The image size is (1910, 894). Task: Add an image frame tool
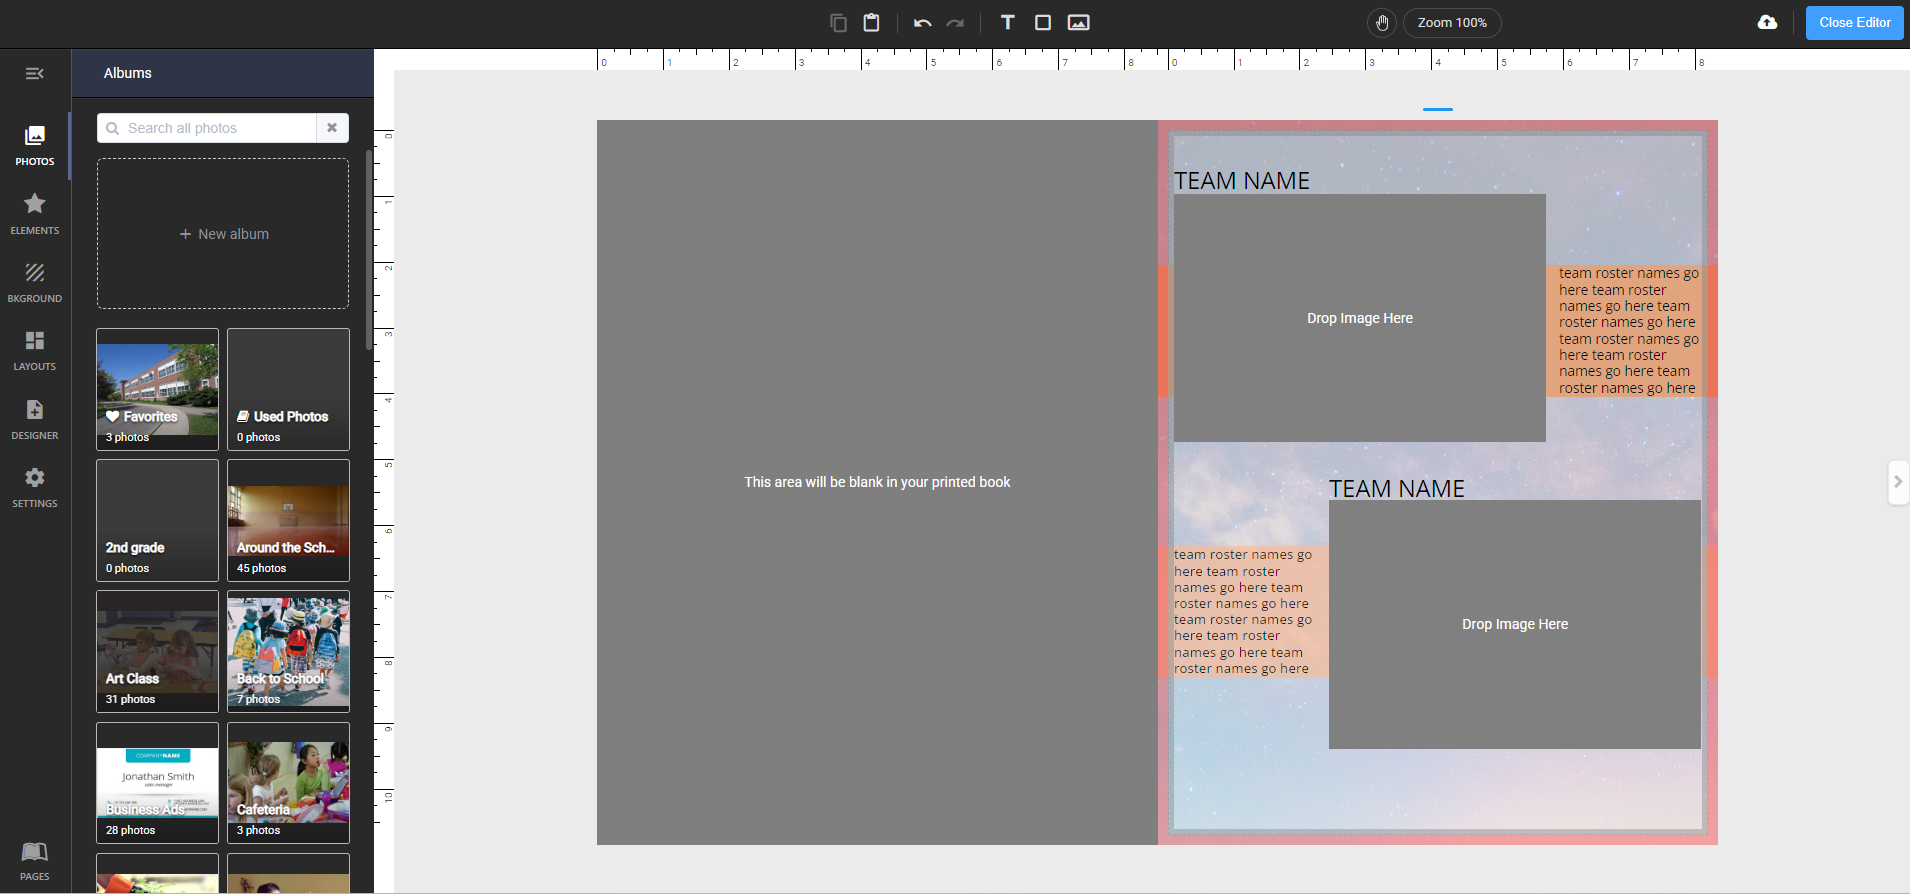[x=1078, y=23]
